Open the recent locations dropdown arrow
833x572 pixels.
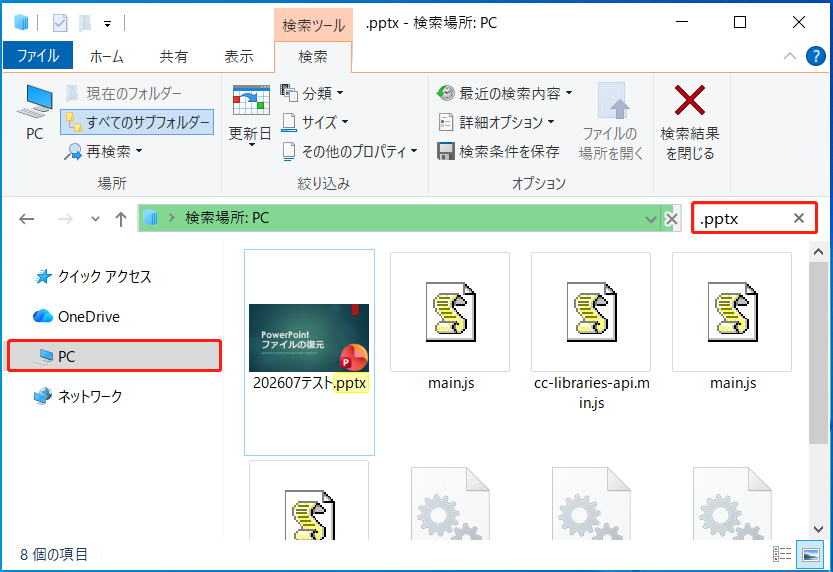pyautogui.click(x=95, y=219)
